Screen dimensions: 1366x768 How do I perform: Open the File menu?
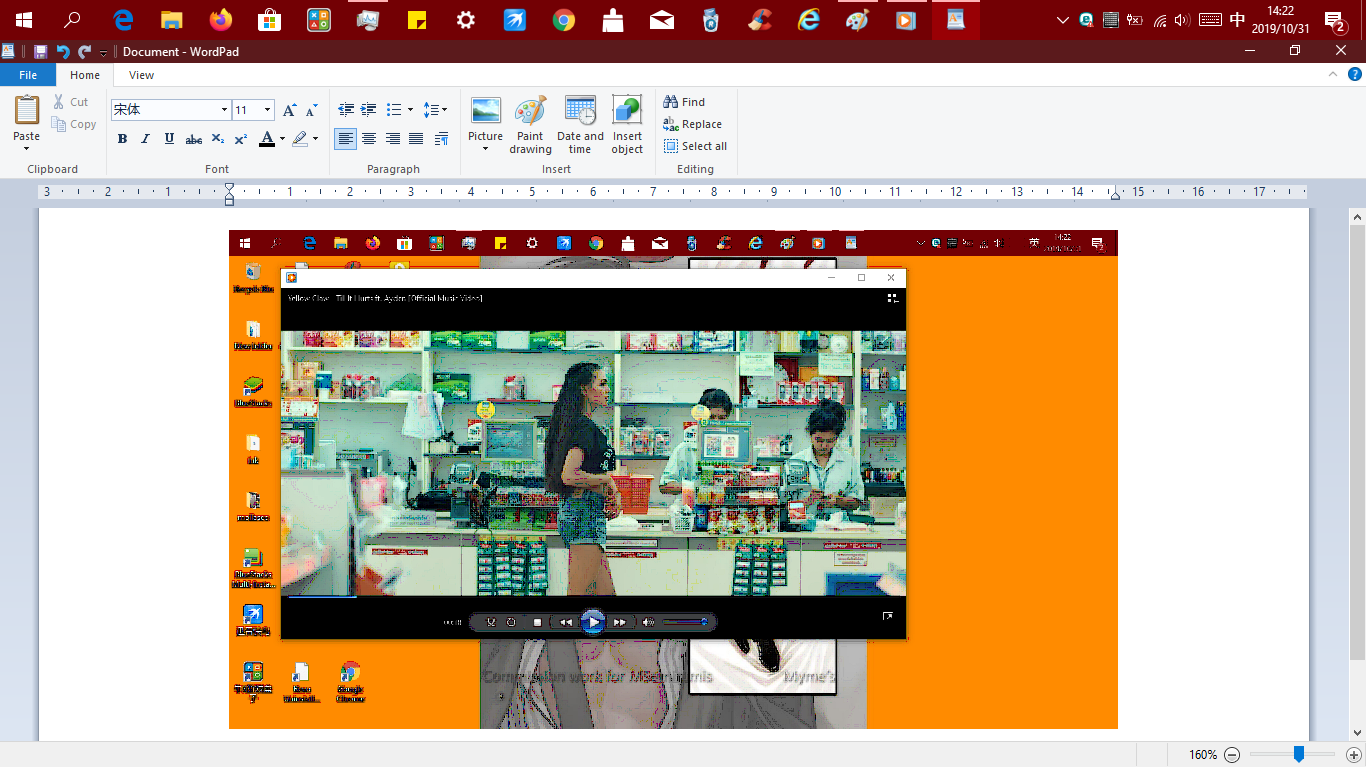tap(28, 75)
